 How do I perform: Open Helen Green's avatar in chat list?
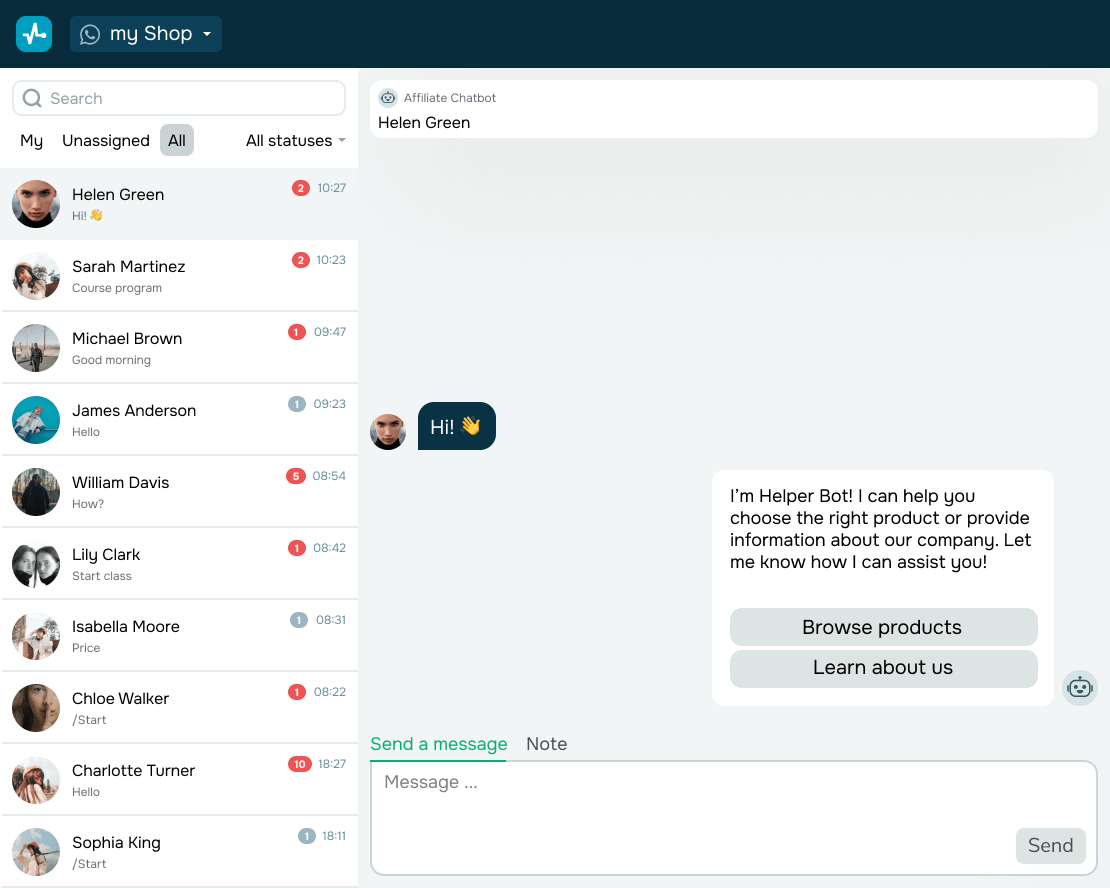tap(36, 204)
